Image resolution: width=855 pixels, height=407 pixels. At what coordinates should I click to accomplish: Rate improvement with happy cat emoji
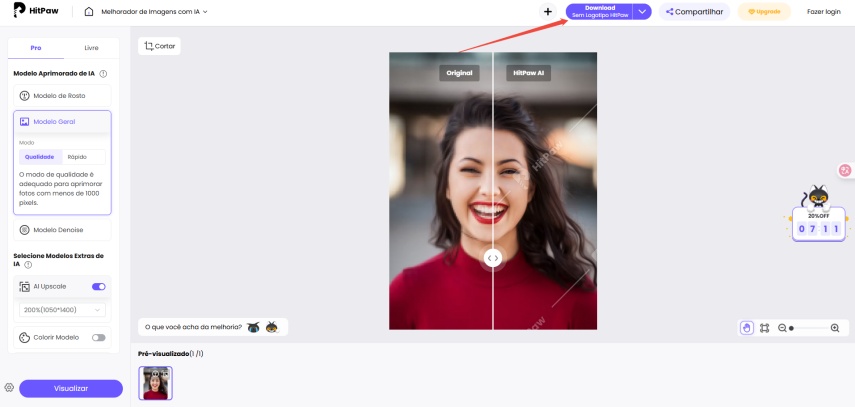[272, 327]
